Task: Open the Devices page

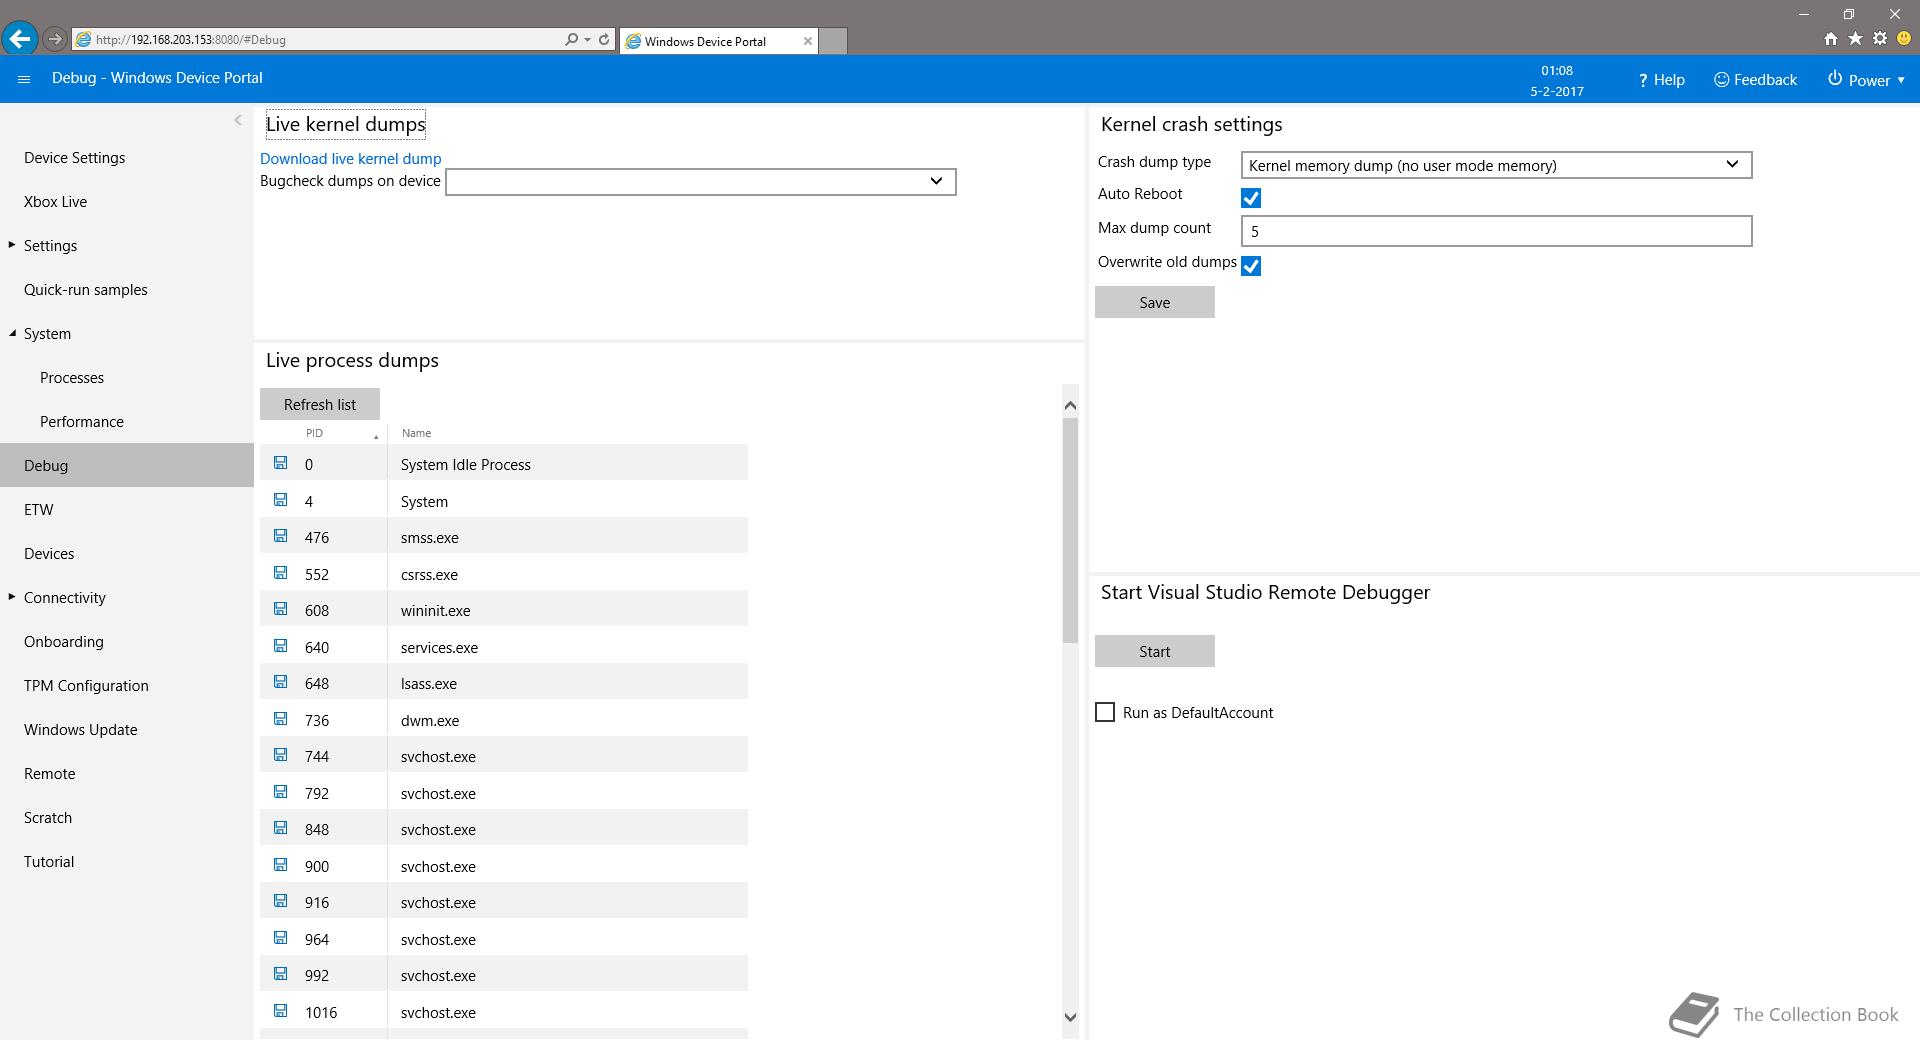Action: (49, 554)
